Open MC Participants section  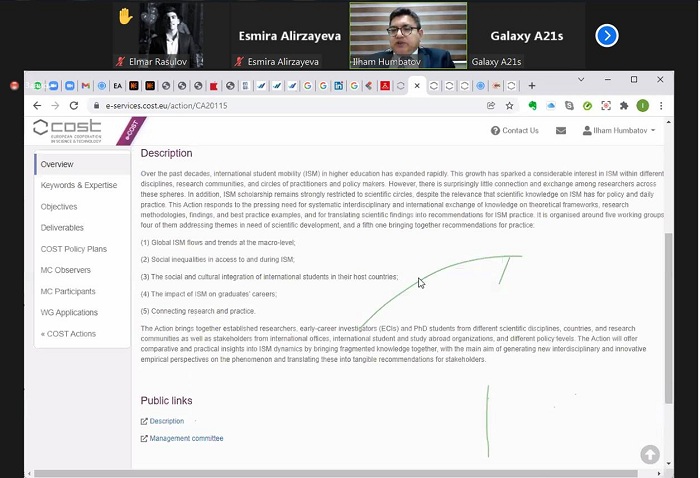[x=68, y=291]
